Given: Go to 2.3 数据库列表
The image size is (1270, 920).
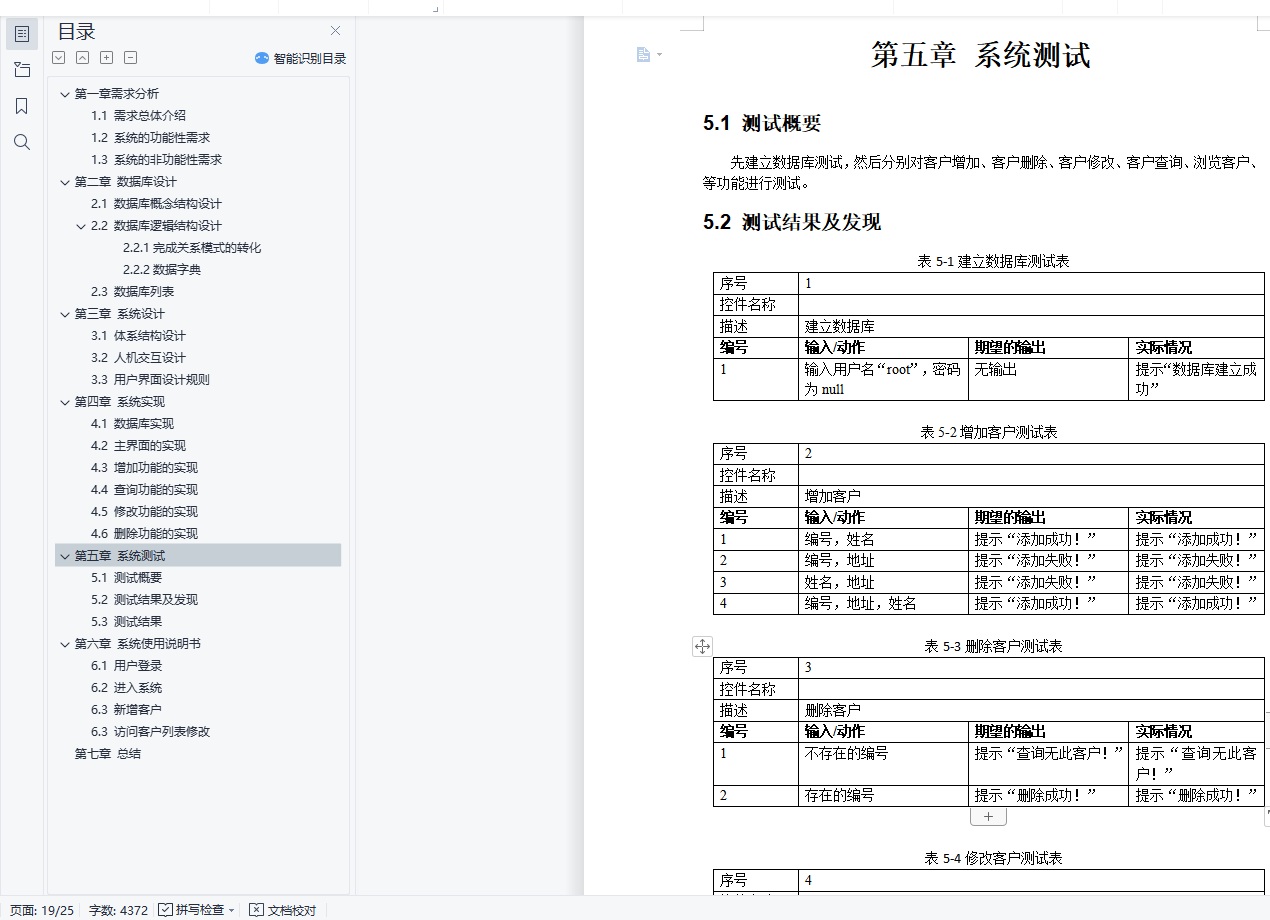Looking at the screenshot, I should click(132, 292).
